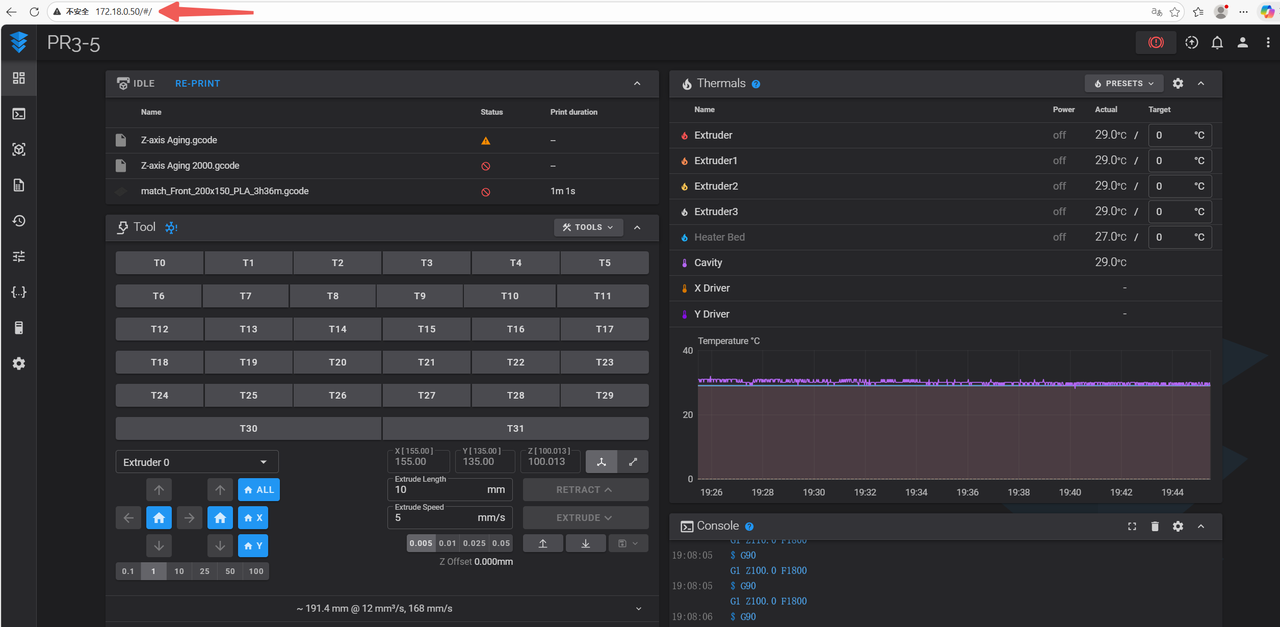This screenshot has height=627, width=1280.
Task: Open the Tools menu dropdown
Action: pyautogui.click(x=588, y=227)
